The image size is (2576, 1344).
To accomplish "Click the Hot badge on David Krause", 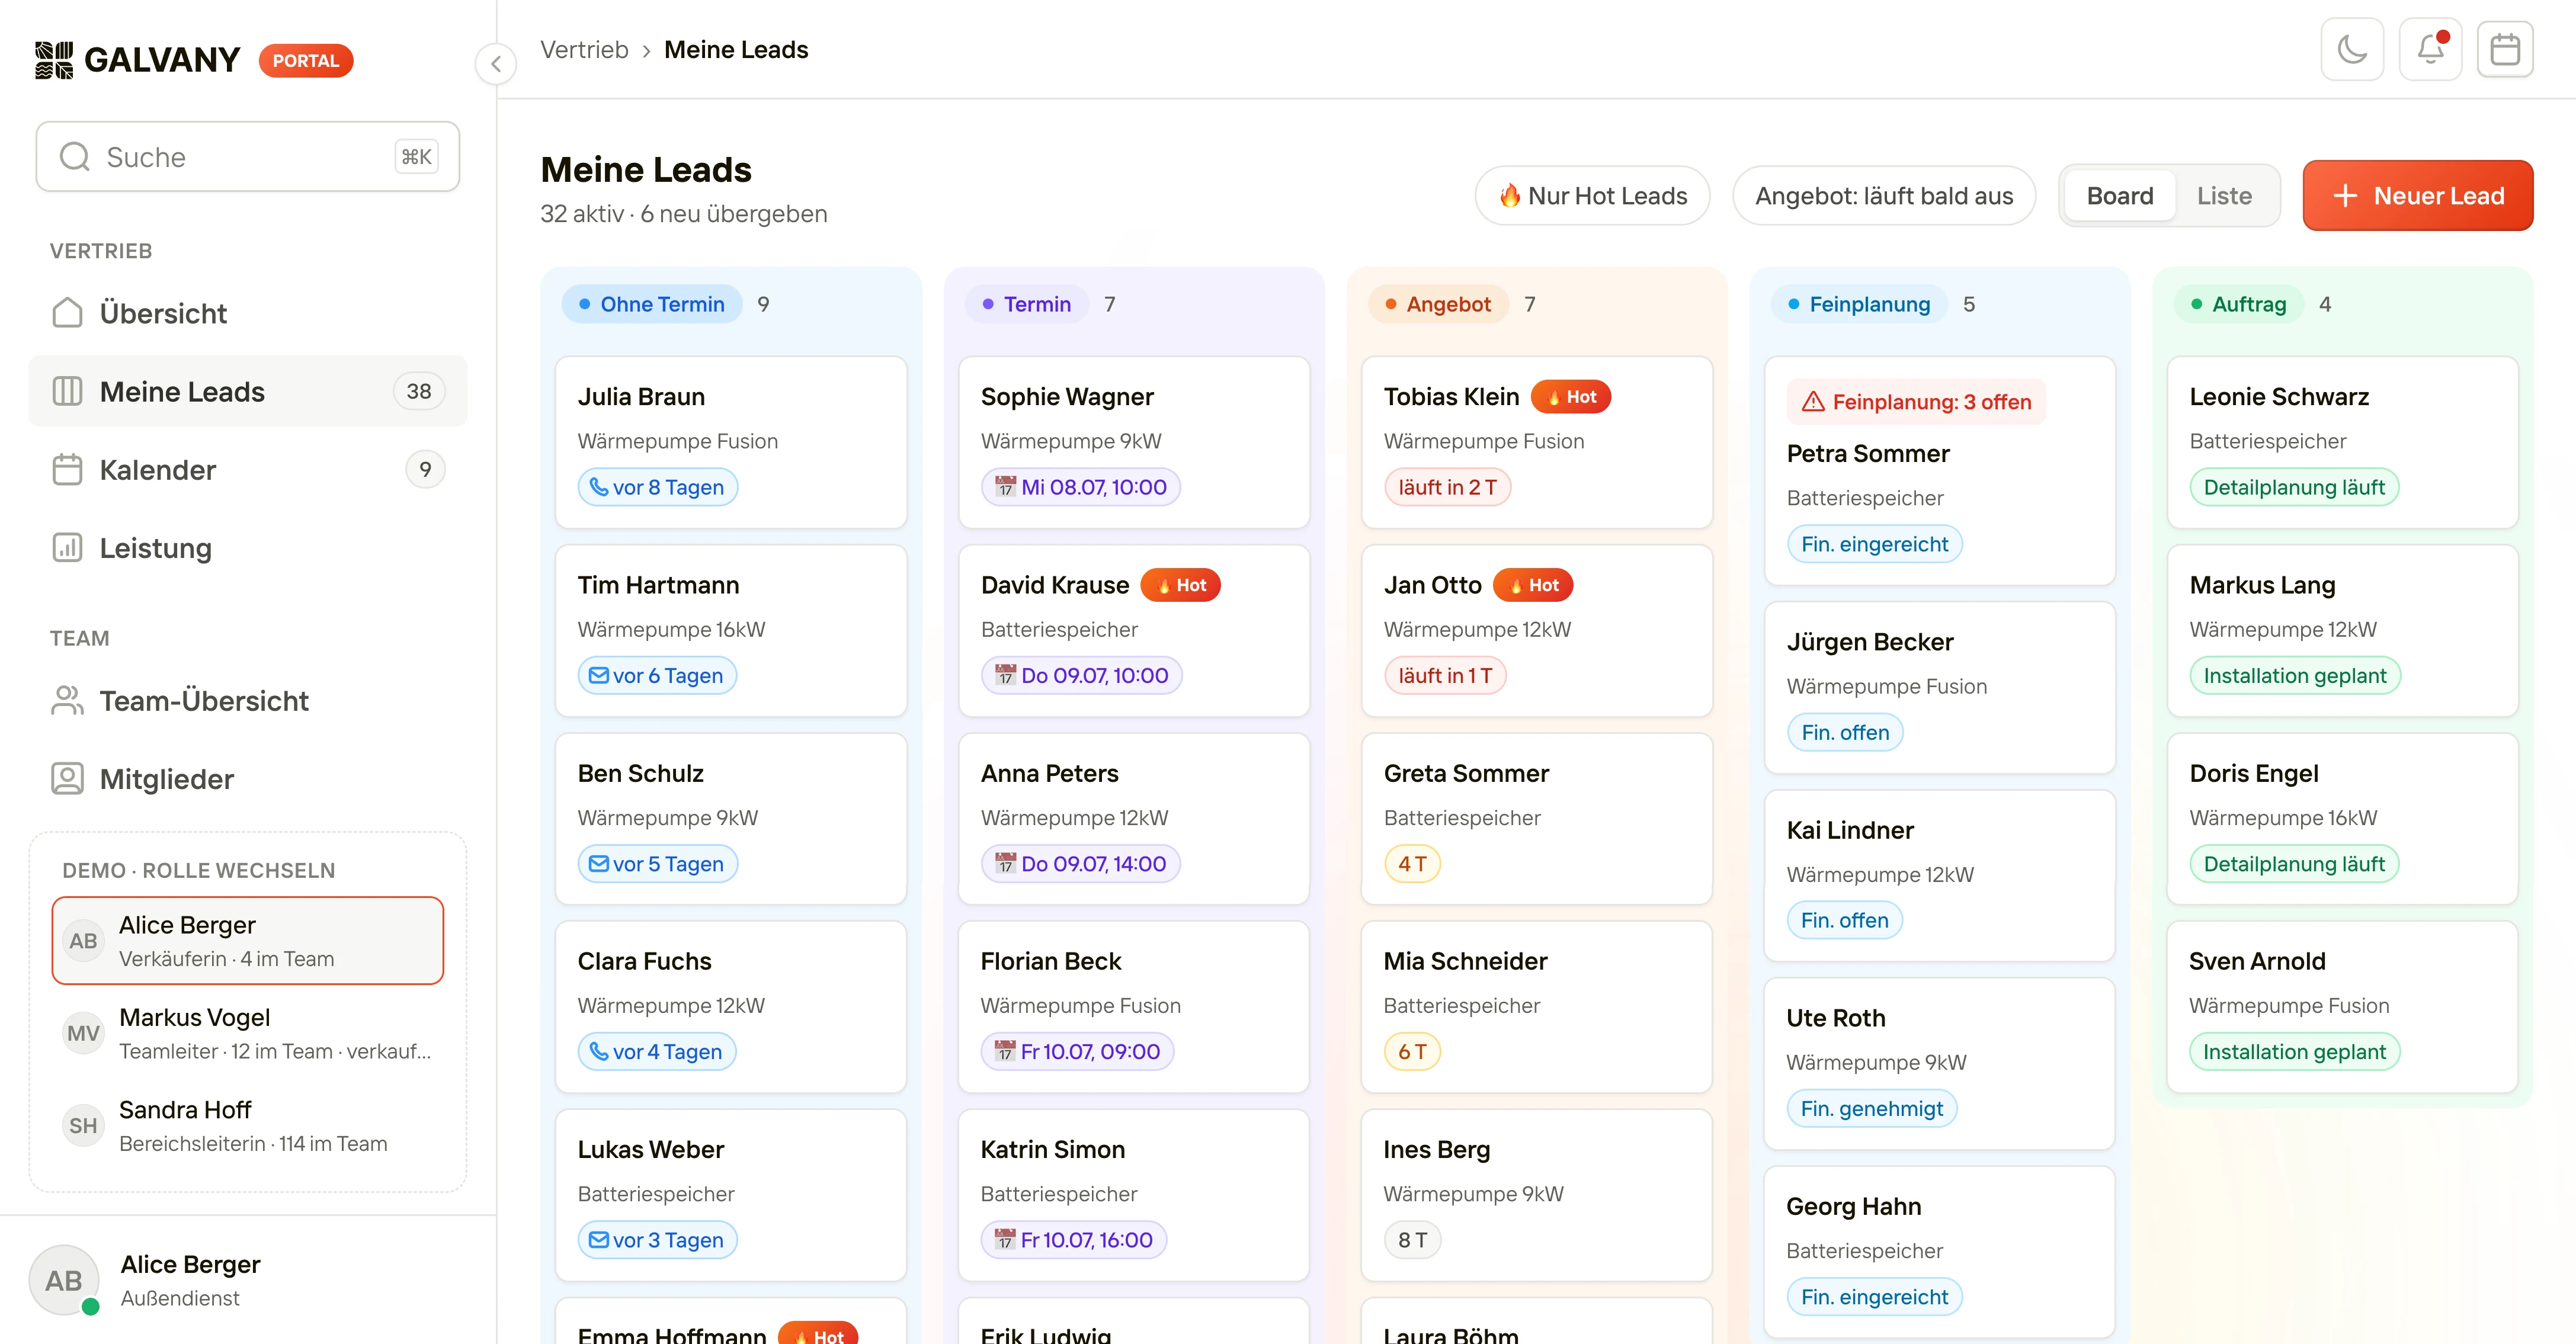I will [x=1180, y=585].
